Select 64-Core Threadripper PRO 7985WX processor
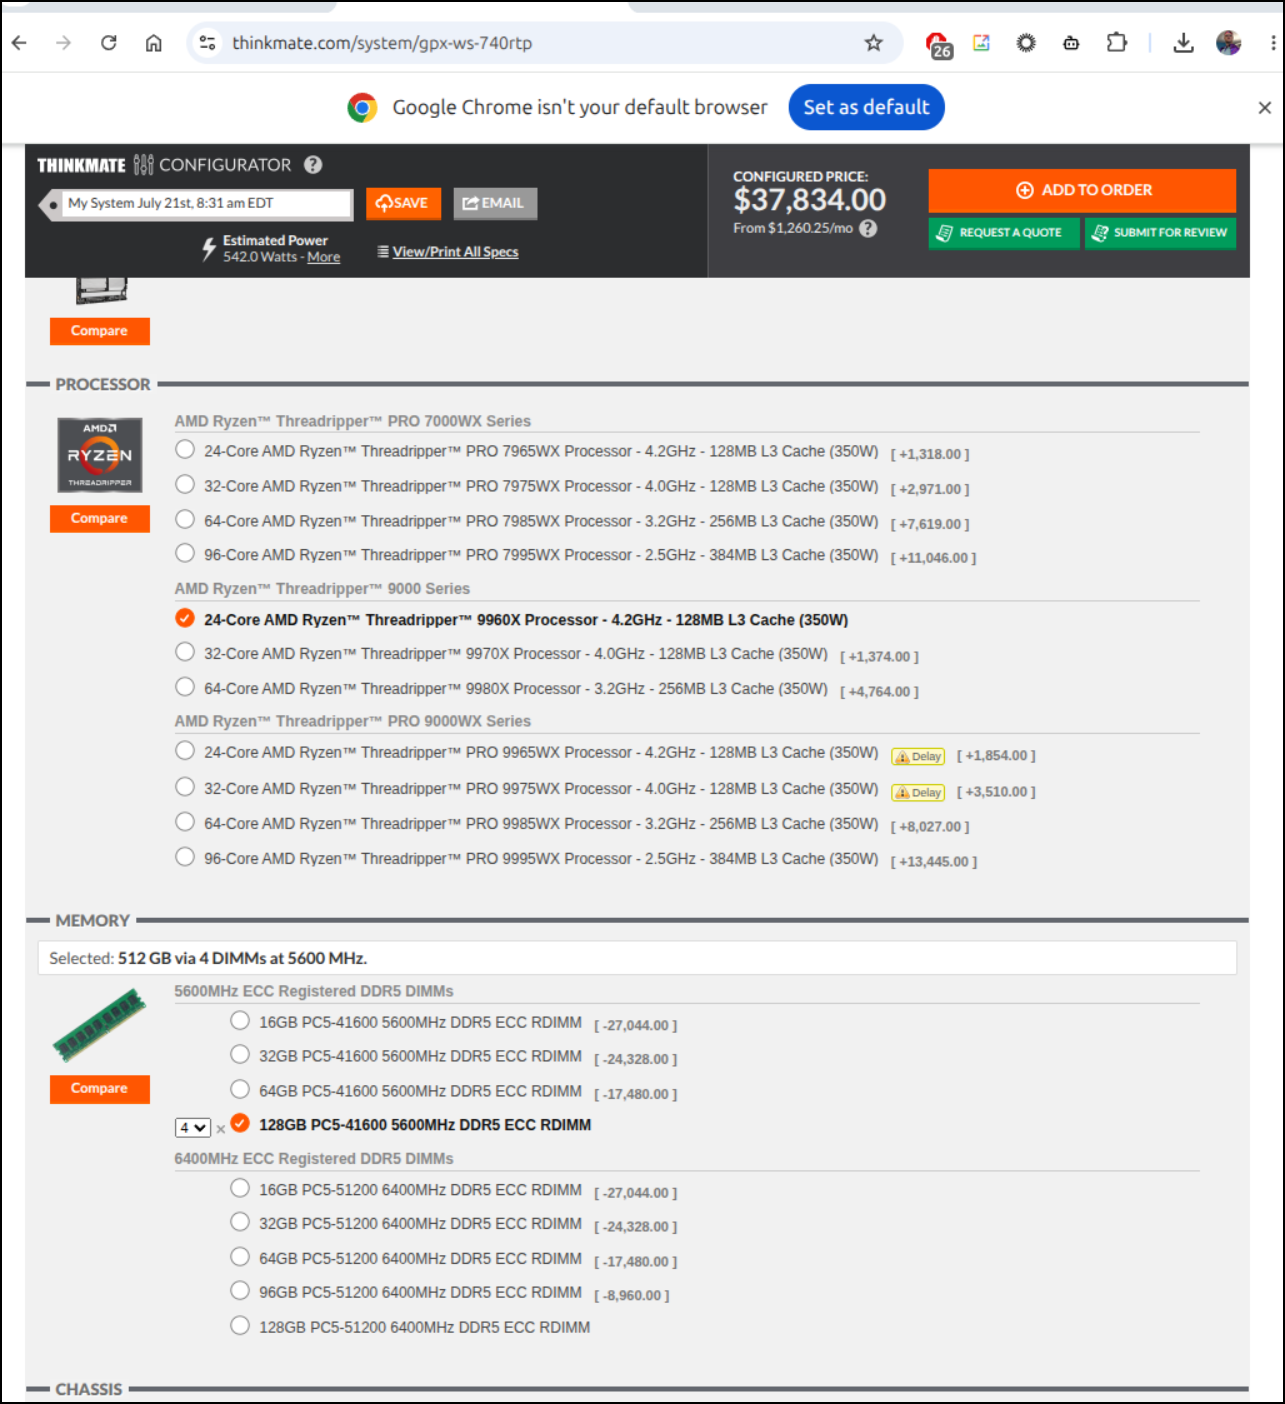Image resolution: width=1285 pixels, height=1404 pixels. 185,520
